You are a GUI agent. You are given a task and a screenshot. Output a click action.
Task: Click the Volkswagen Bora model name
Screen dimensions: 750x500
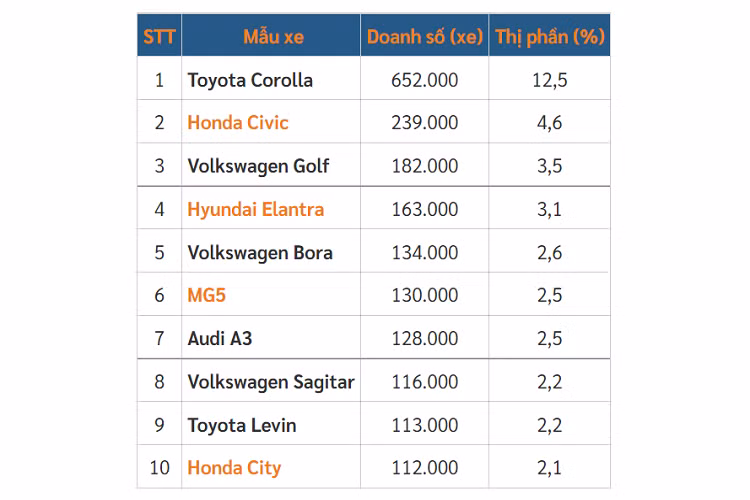point(260,253)
